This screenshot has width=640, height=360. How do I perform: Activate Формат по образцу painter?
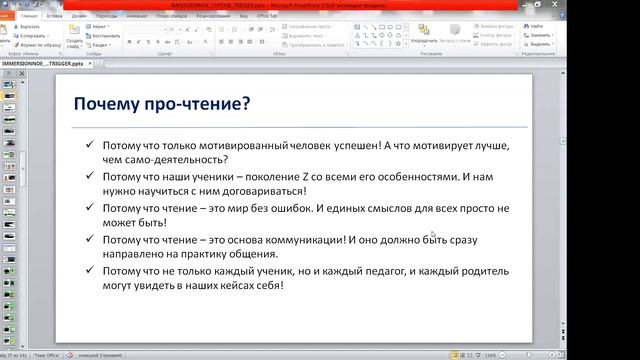pyautogui.click(x=38, y=45)
